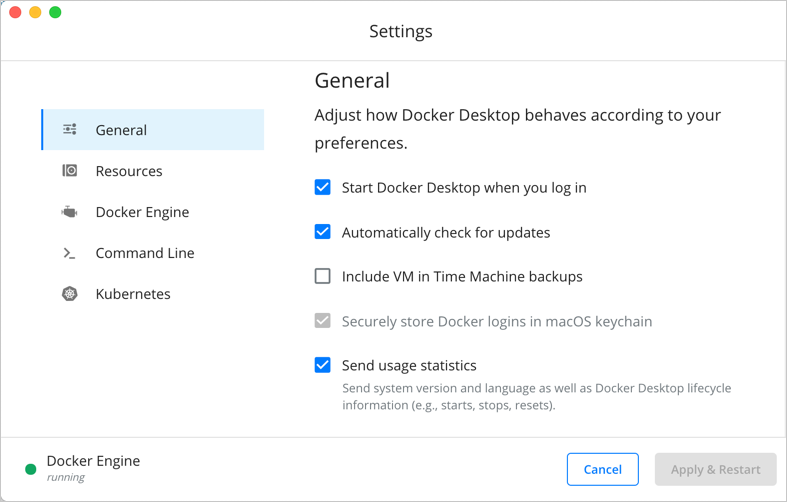Click the Resources disk icon
This screenshot has width=787, height=502.
[70, 171]
